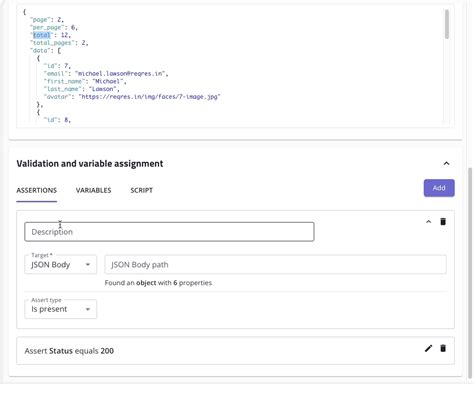Edit the Assert Status equals 200 row
The width and height of the screenshot is (474, 394).
(x=428, y=348)
